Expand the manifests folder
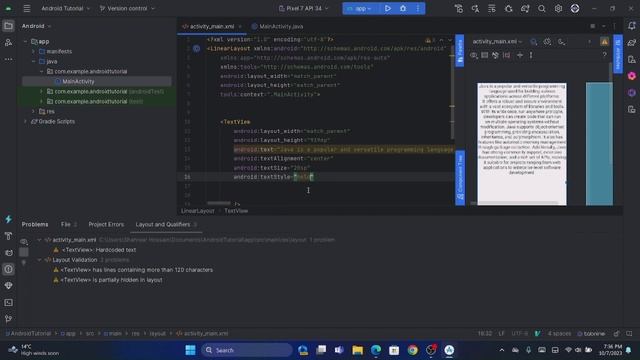This screenshot has height=360, width=640. [33, 51]
